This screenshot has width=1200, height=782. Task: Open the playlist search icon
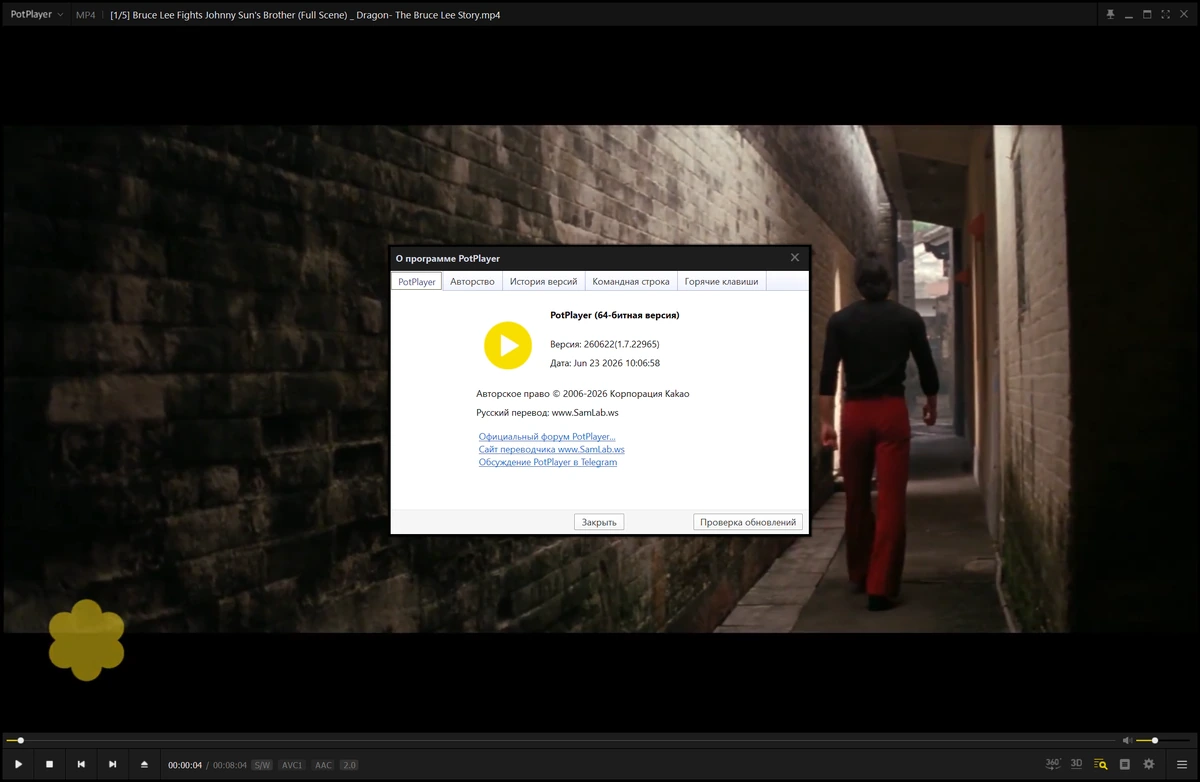coord(1100,764)
